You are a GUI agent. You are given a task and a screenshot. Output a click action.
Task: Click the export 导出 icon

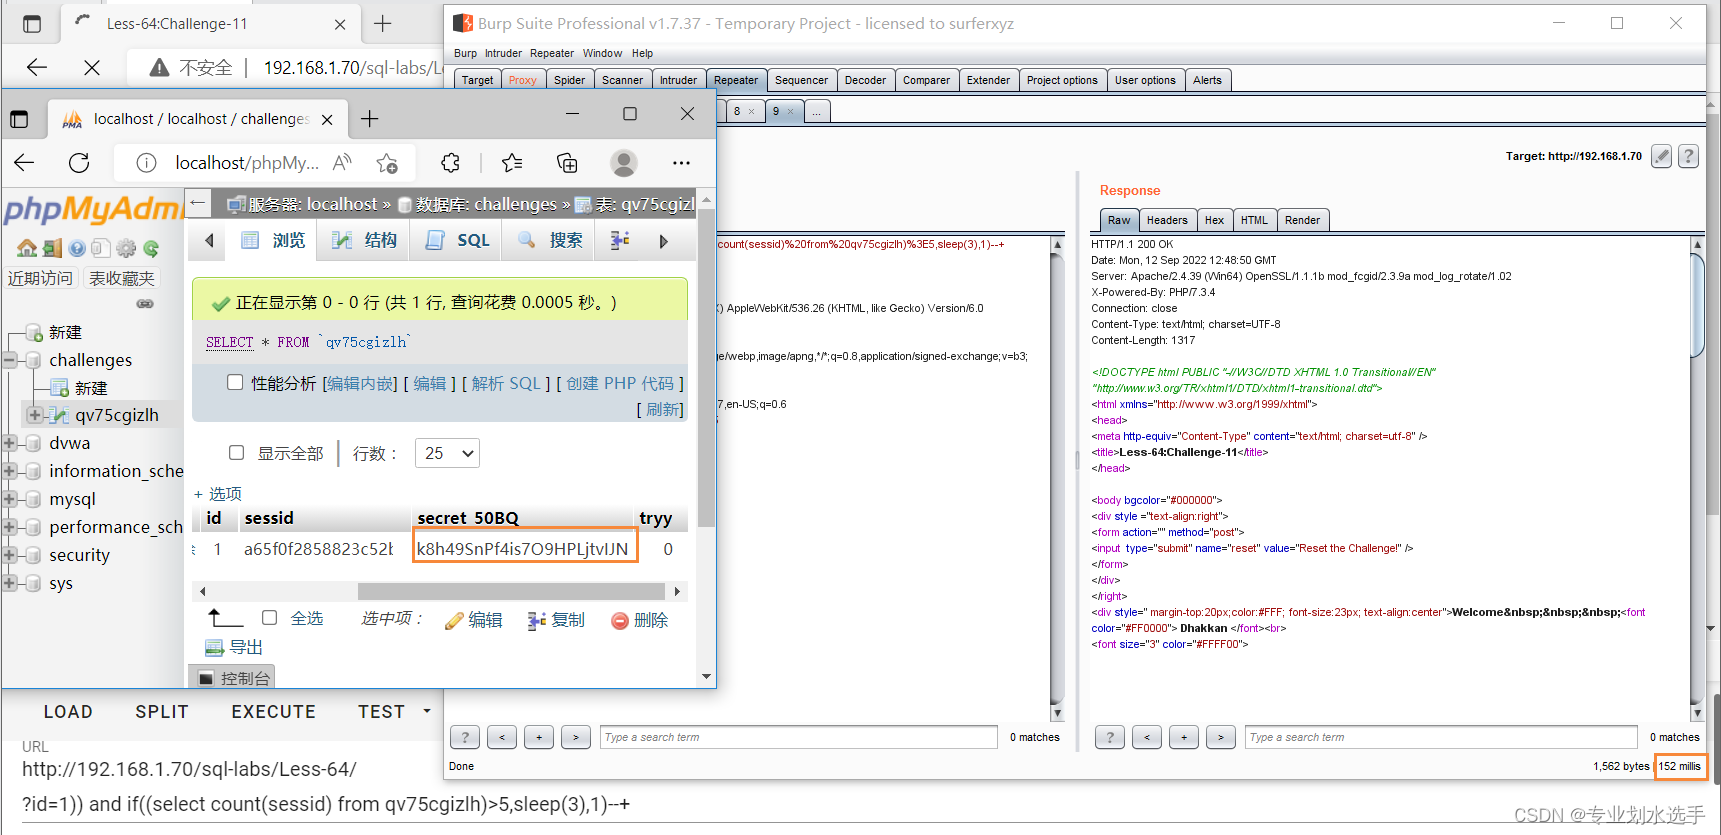[x=214, y=647]
